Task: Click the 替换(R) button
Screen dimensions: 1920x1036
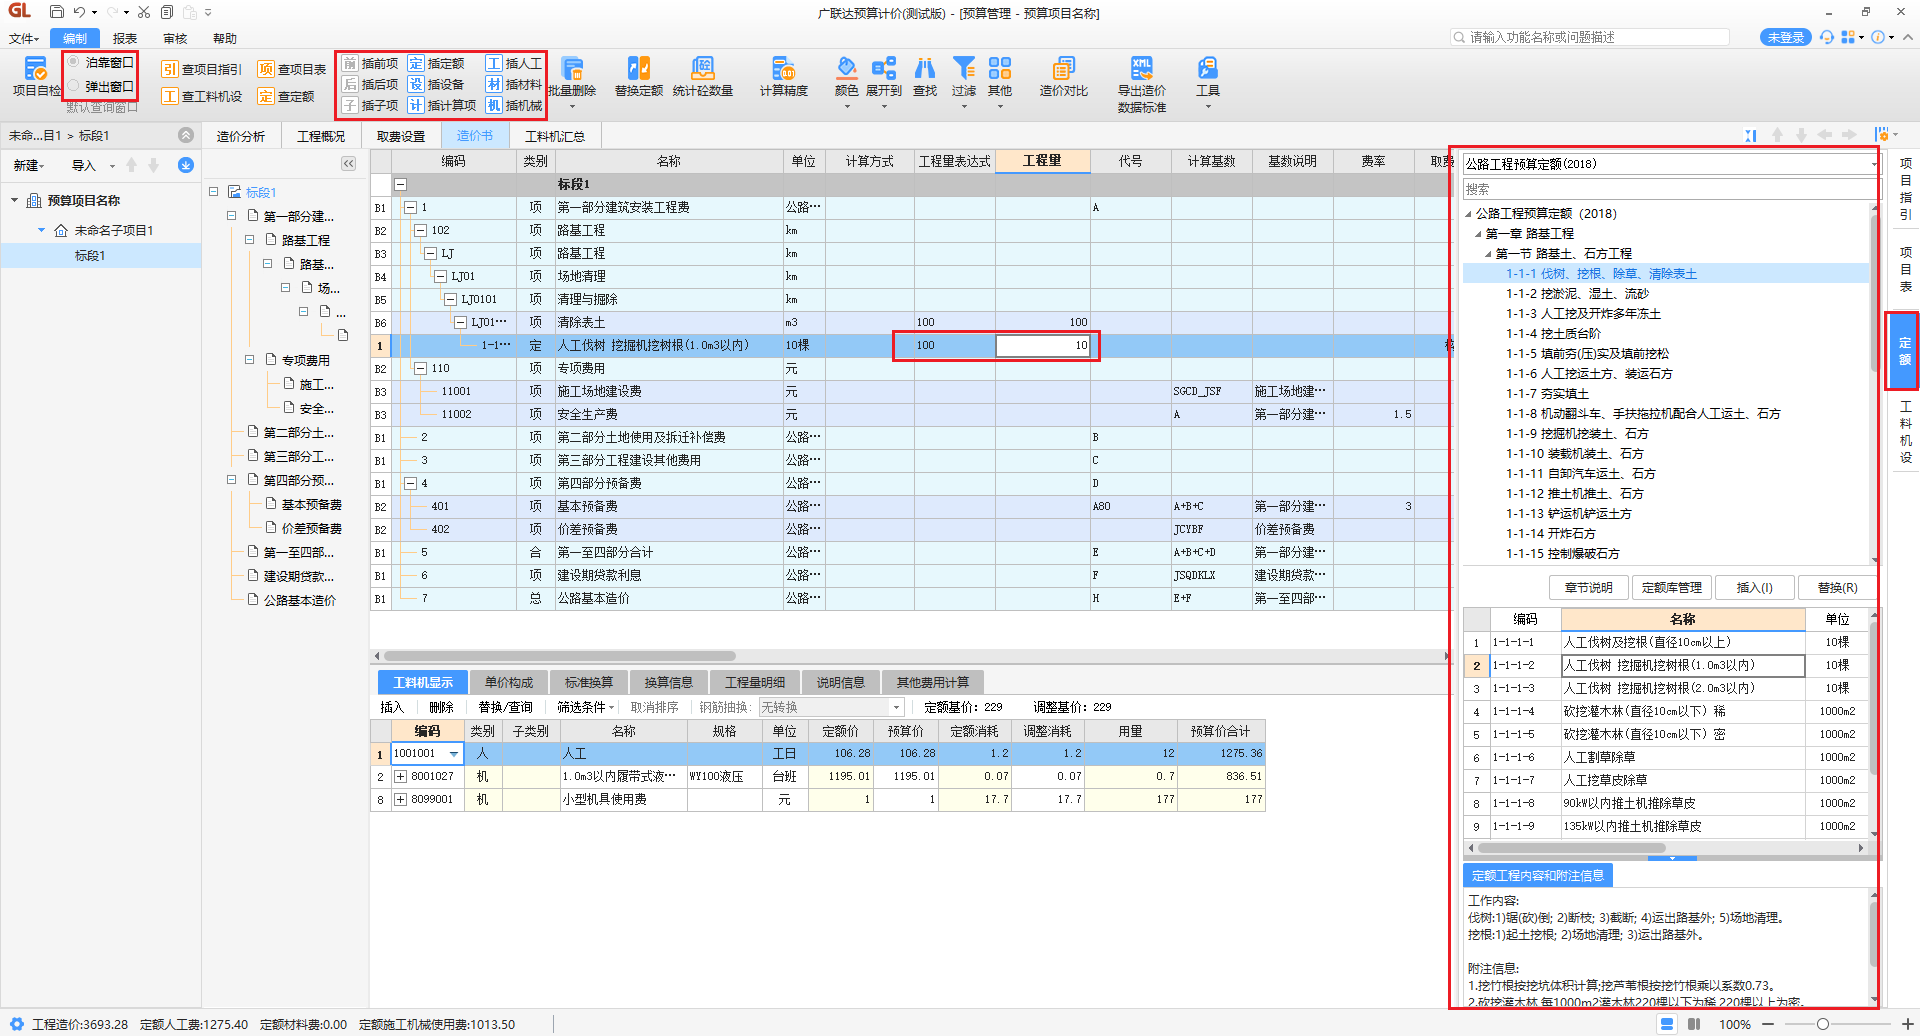Action: [1838, 588]
